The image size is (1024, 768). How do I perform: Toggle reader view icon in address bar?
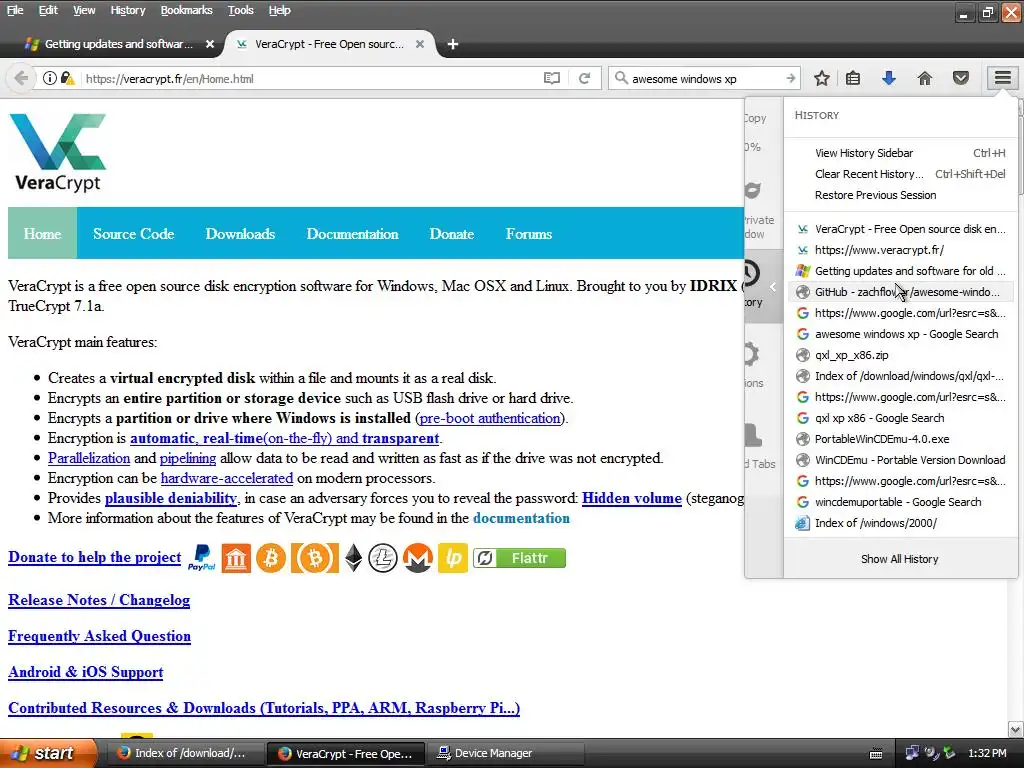pos(552,78)
